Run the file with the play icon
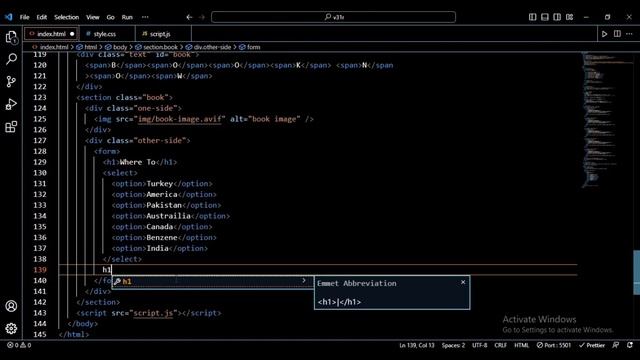640x360 pixels. (x=604, y=34)
